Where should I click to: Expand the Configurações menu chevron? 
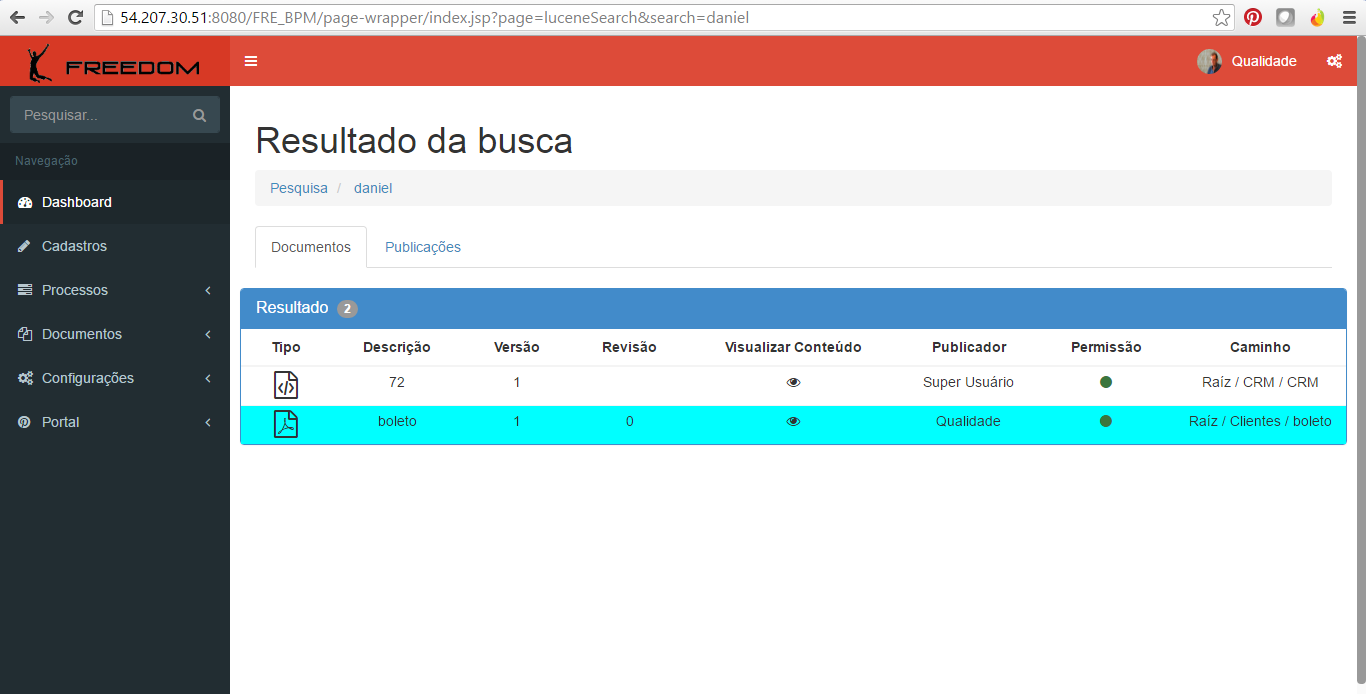pyautogui.click(x=208, y=378)
